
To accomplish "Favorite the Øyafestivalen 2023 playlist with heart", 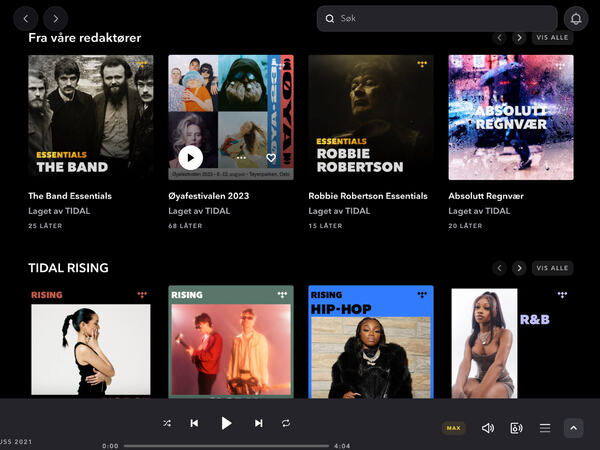I will click(271, 158).
